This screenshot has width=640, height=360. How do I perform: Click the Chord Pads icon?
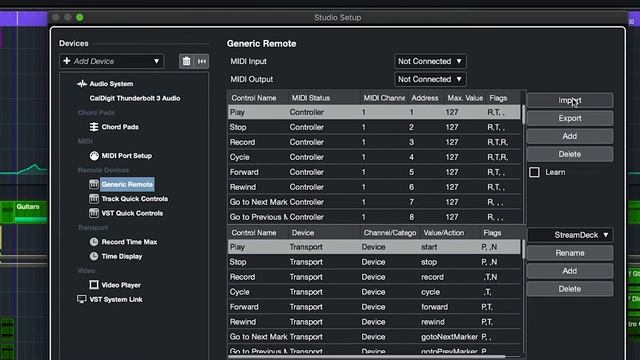94,127
